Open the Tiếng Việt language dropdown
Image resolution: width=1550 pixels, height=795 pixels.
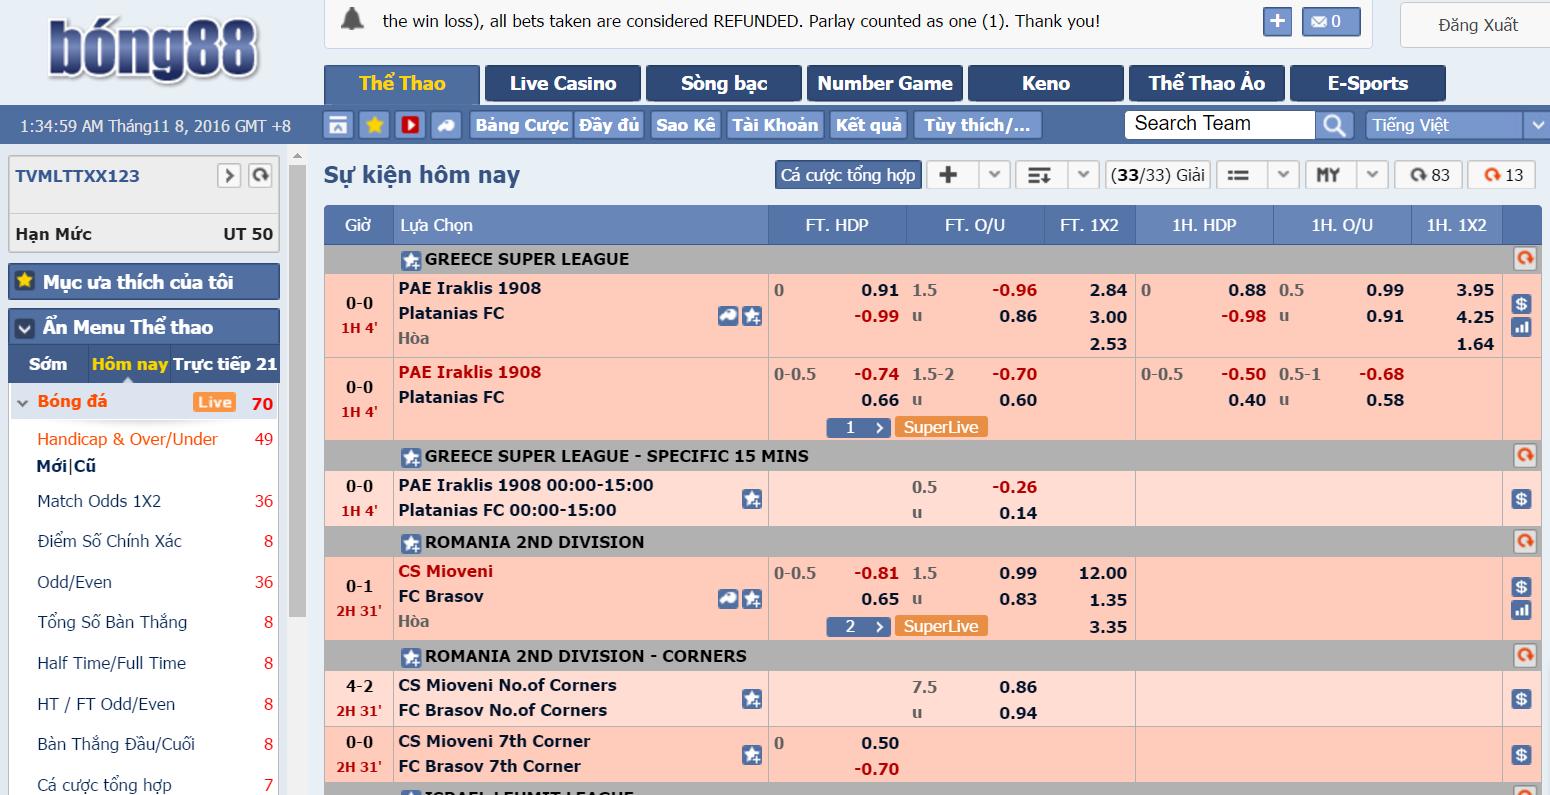(1457, 125)
